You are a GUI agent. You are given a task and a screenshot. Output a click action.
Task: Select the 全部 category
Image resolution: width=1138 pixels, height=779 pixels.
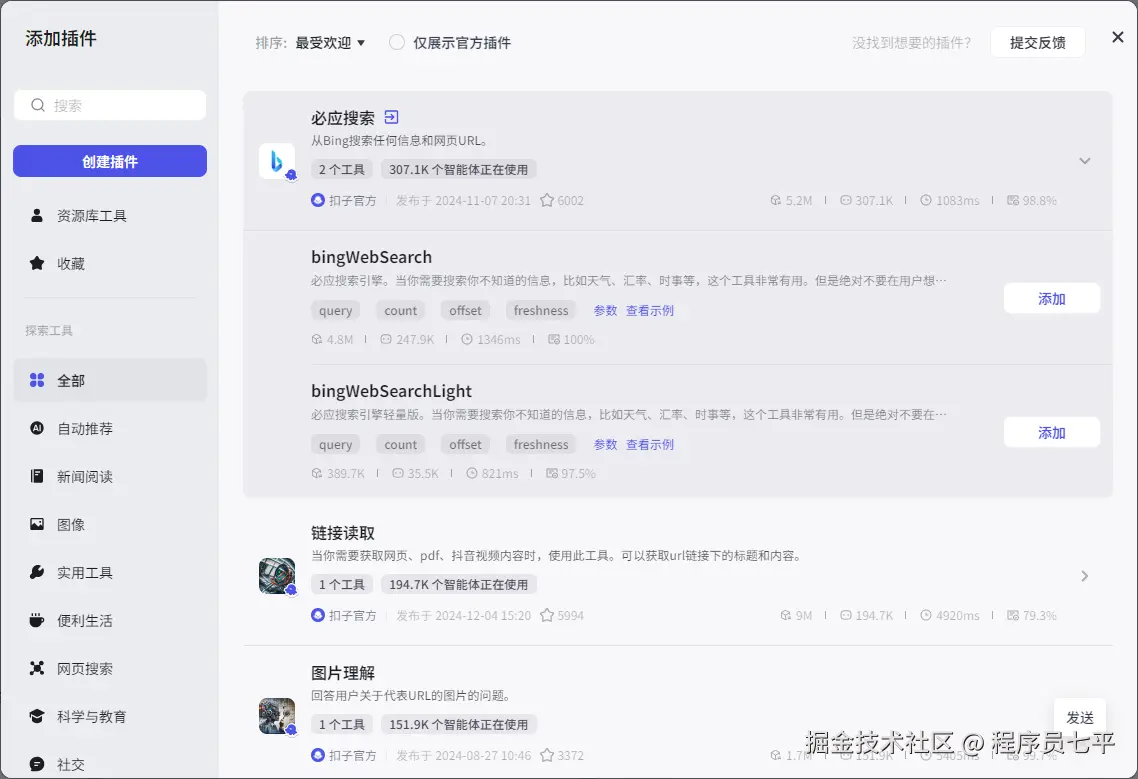110,380
